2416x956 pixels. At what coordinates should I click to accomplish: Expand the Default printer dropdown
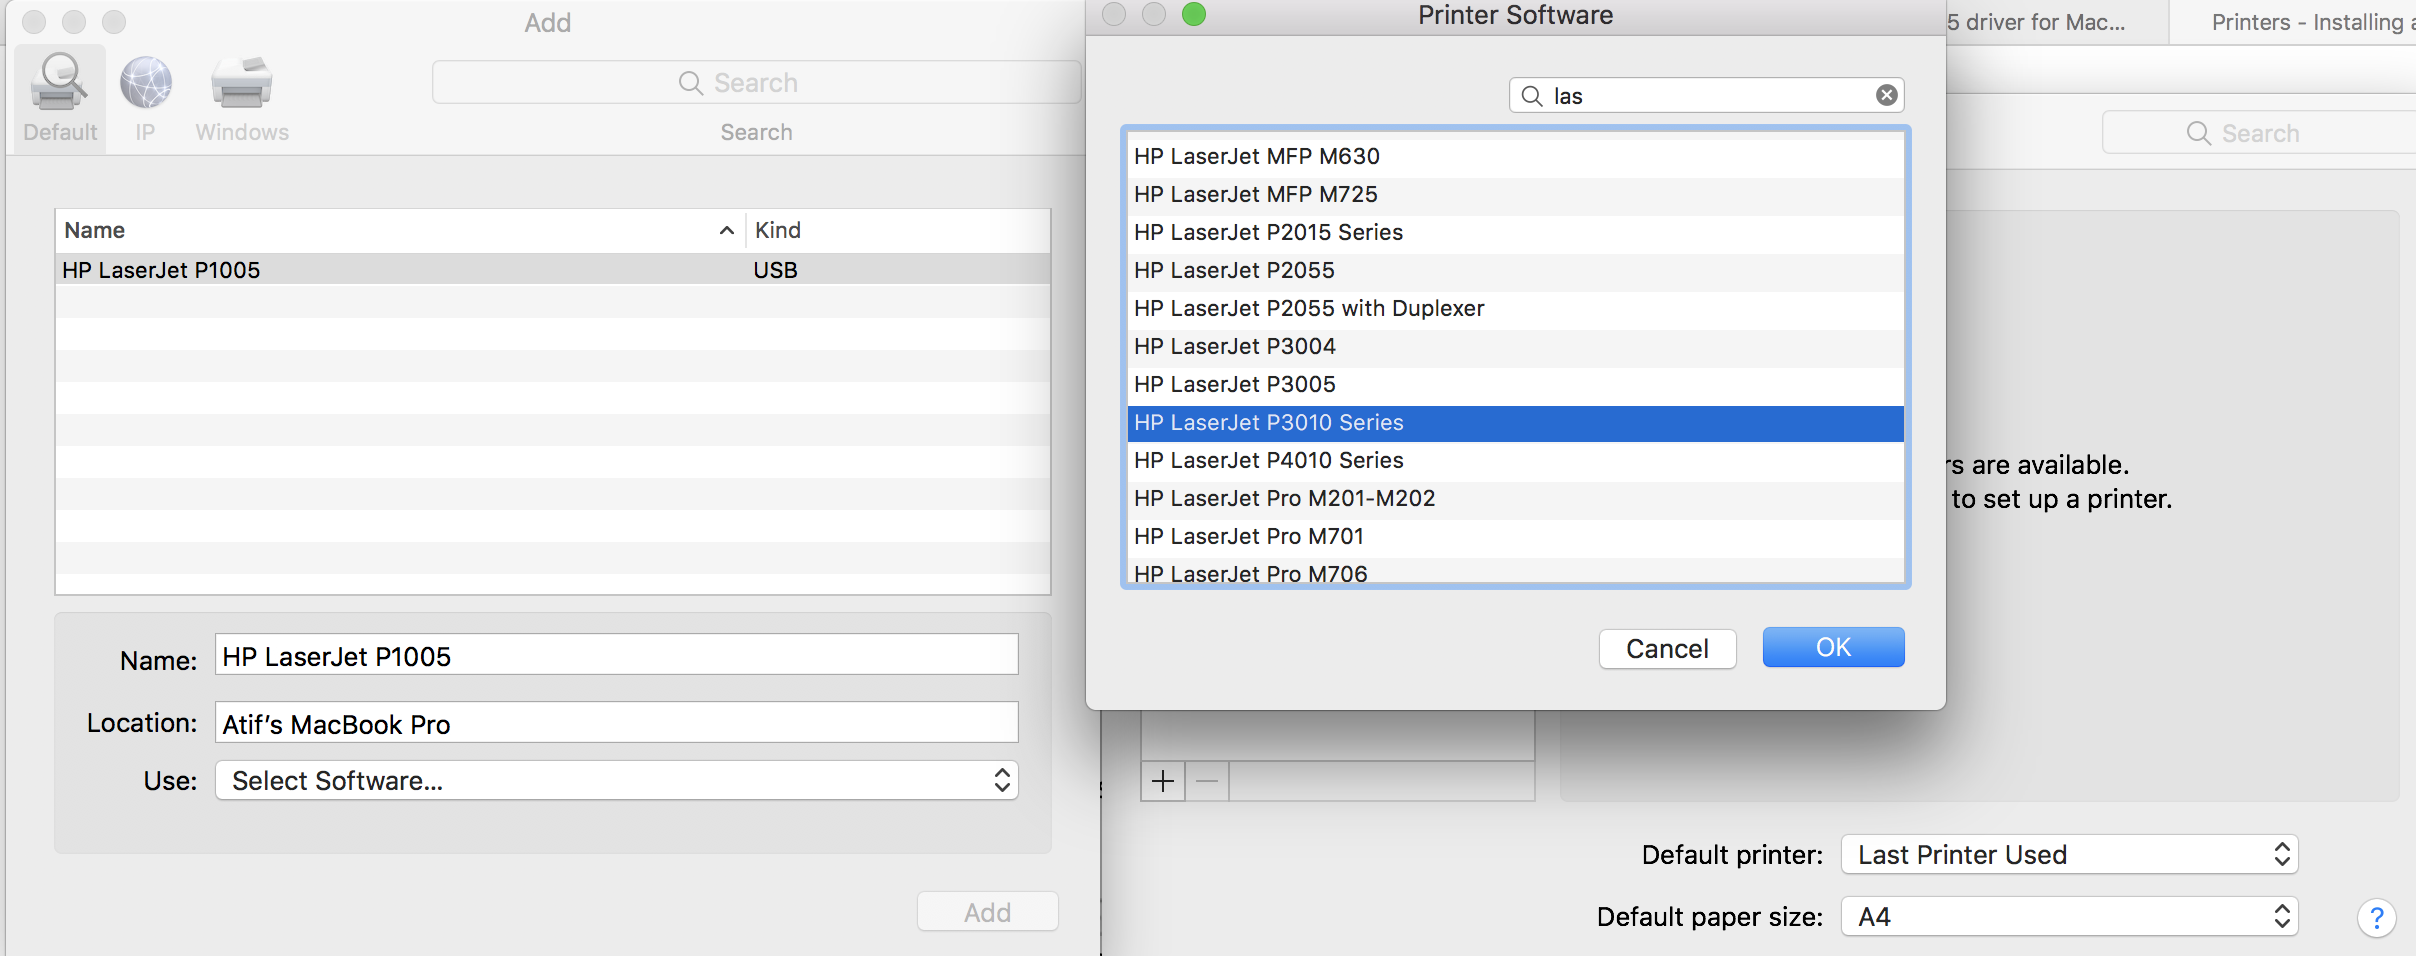point(2069,855)
